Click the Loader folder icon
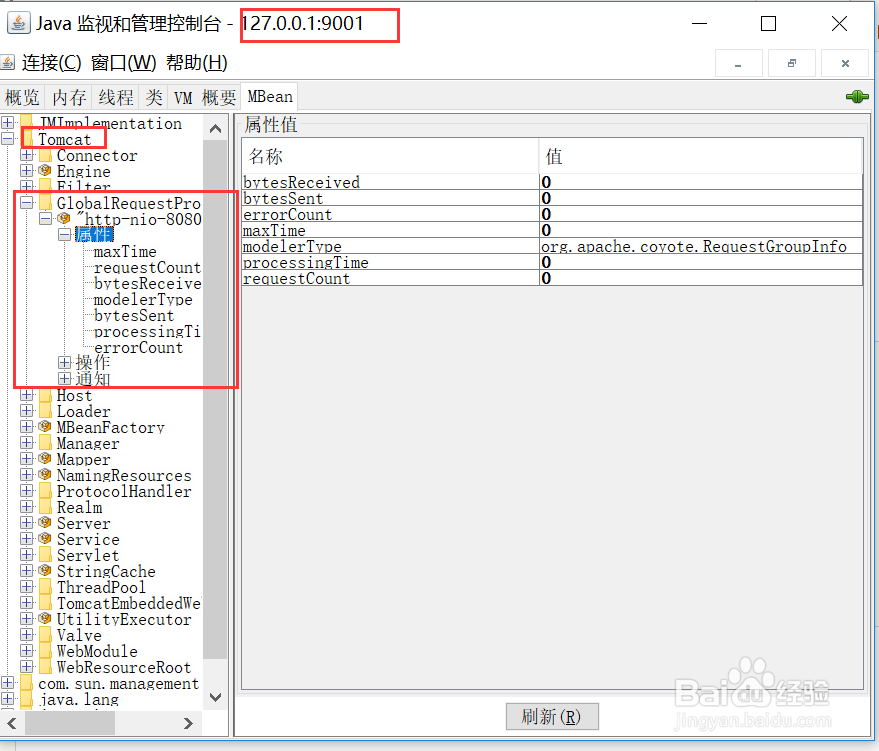879x751 pixels. [x=45, y=411]
